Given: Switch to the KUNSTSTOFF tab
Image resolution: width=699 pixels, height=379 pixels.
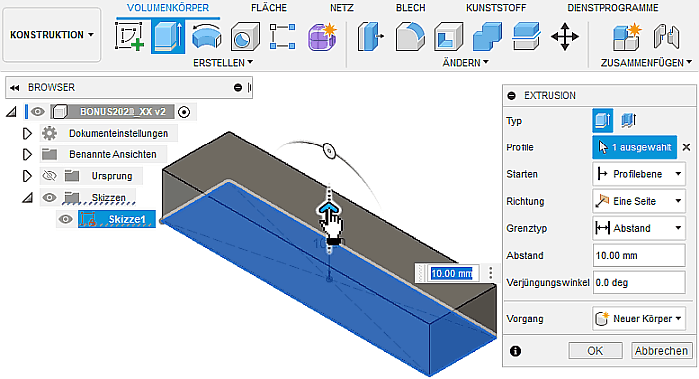Looking at the screenshot, I should (x=496, y=8).
